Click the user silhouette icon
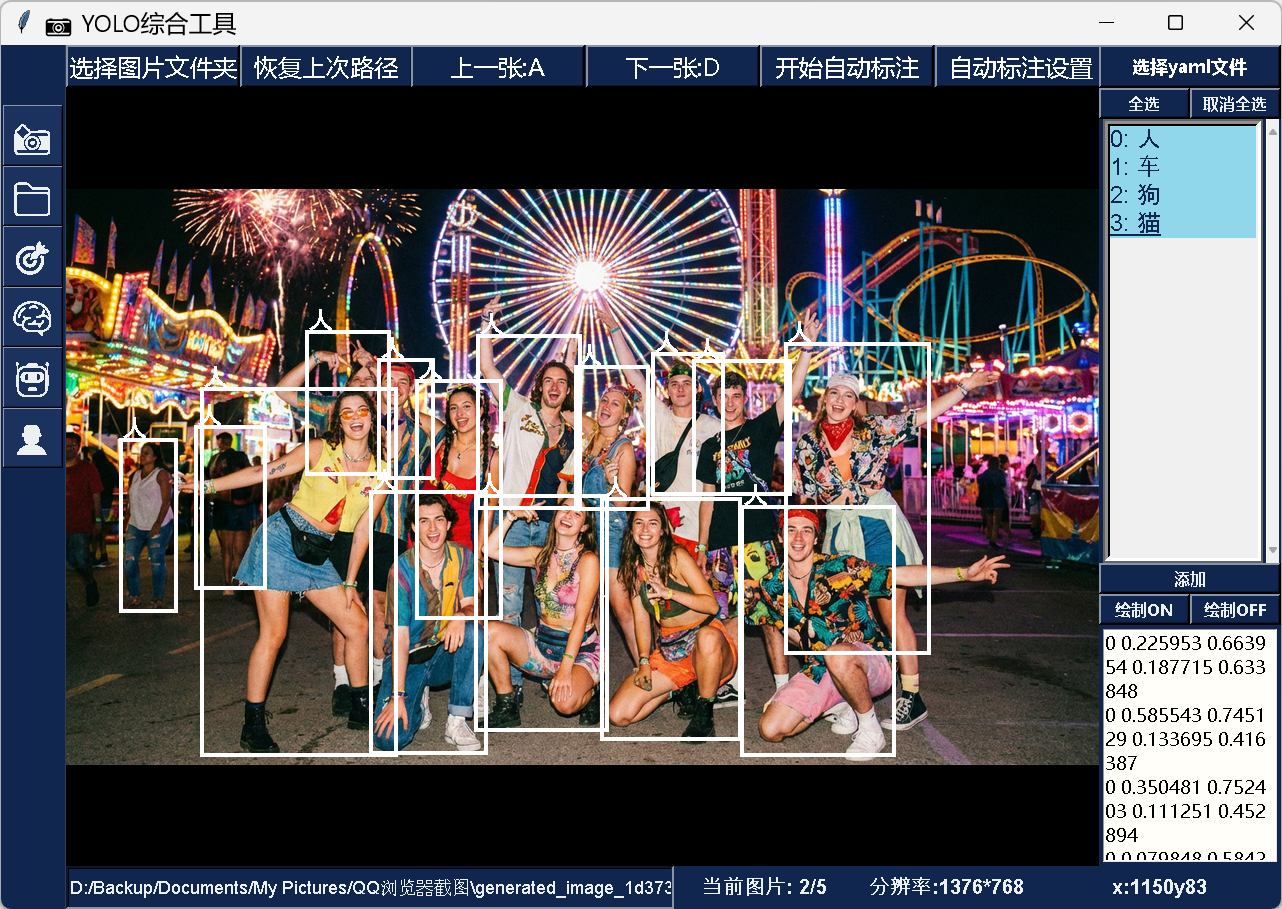1282x909 pixels. [33, 438]
